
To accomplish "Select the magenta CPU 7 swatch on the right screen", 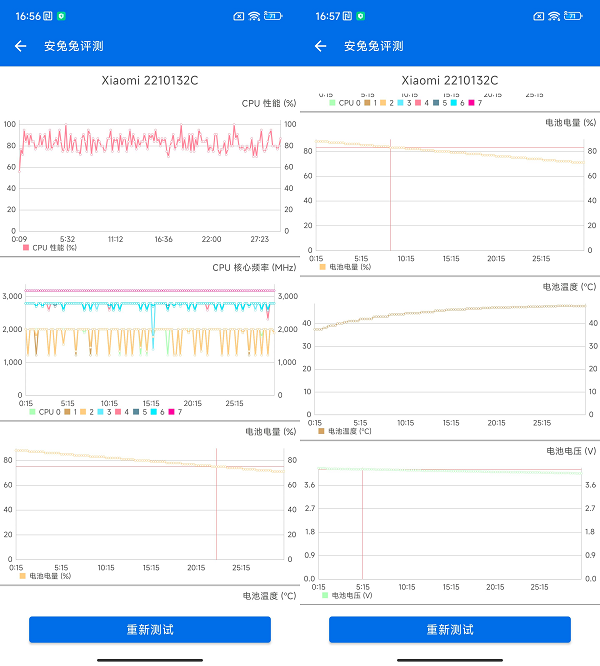I will [x=471, y=103].
